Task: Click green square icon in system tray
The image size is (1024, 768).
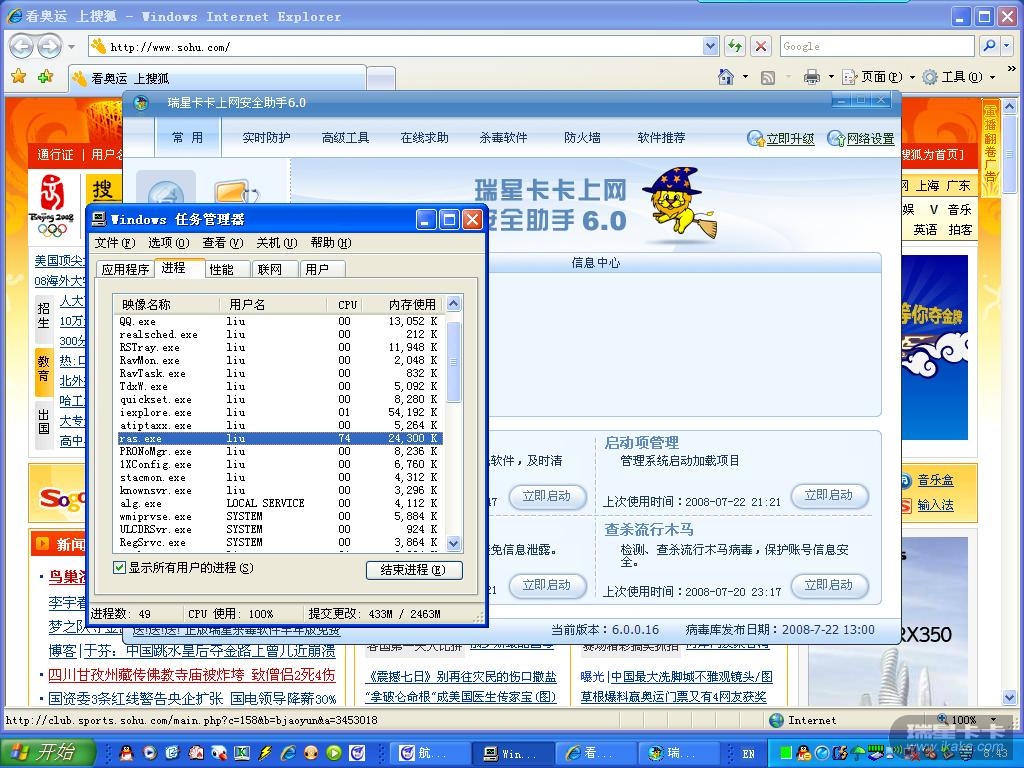Action: (x=786, y=753)
